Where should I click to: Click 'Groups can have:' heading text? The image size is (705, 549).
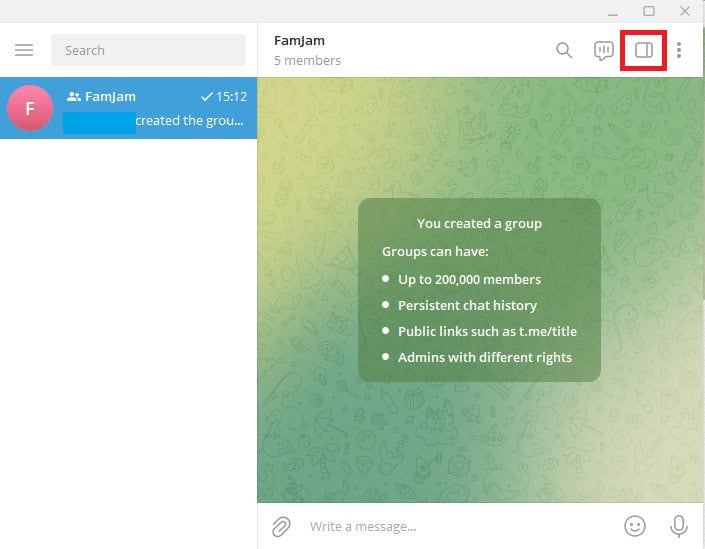[x=435, y=251]
